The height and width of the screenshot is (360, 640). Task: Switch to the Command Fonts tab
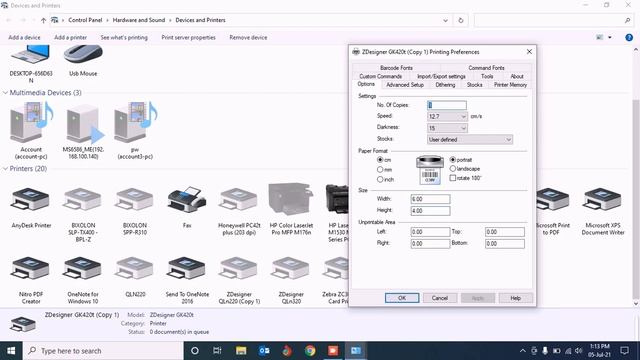click(x=486, y=68)
